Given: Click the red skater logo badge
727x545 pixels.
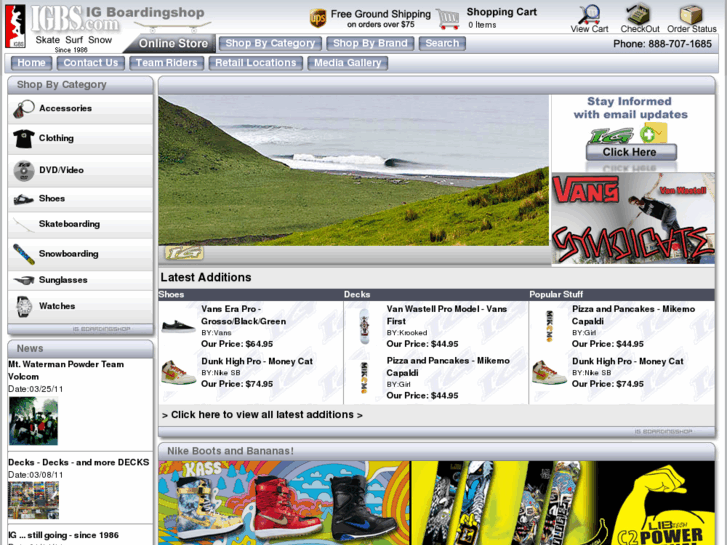Looking at the screenshot, I should tap(15, 26).
